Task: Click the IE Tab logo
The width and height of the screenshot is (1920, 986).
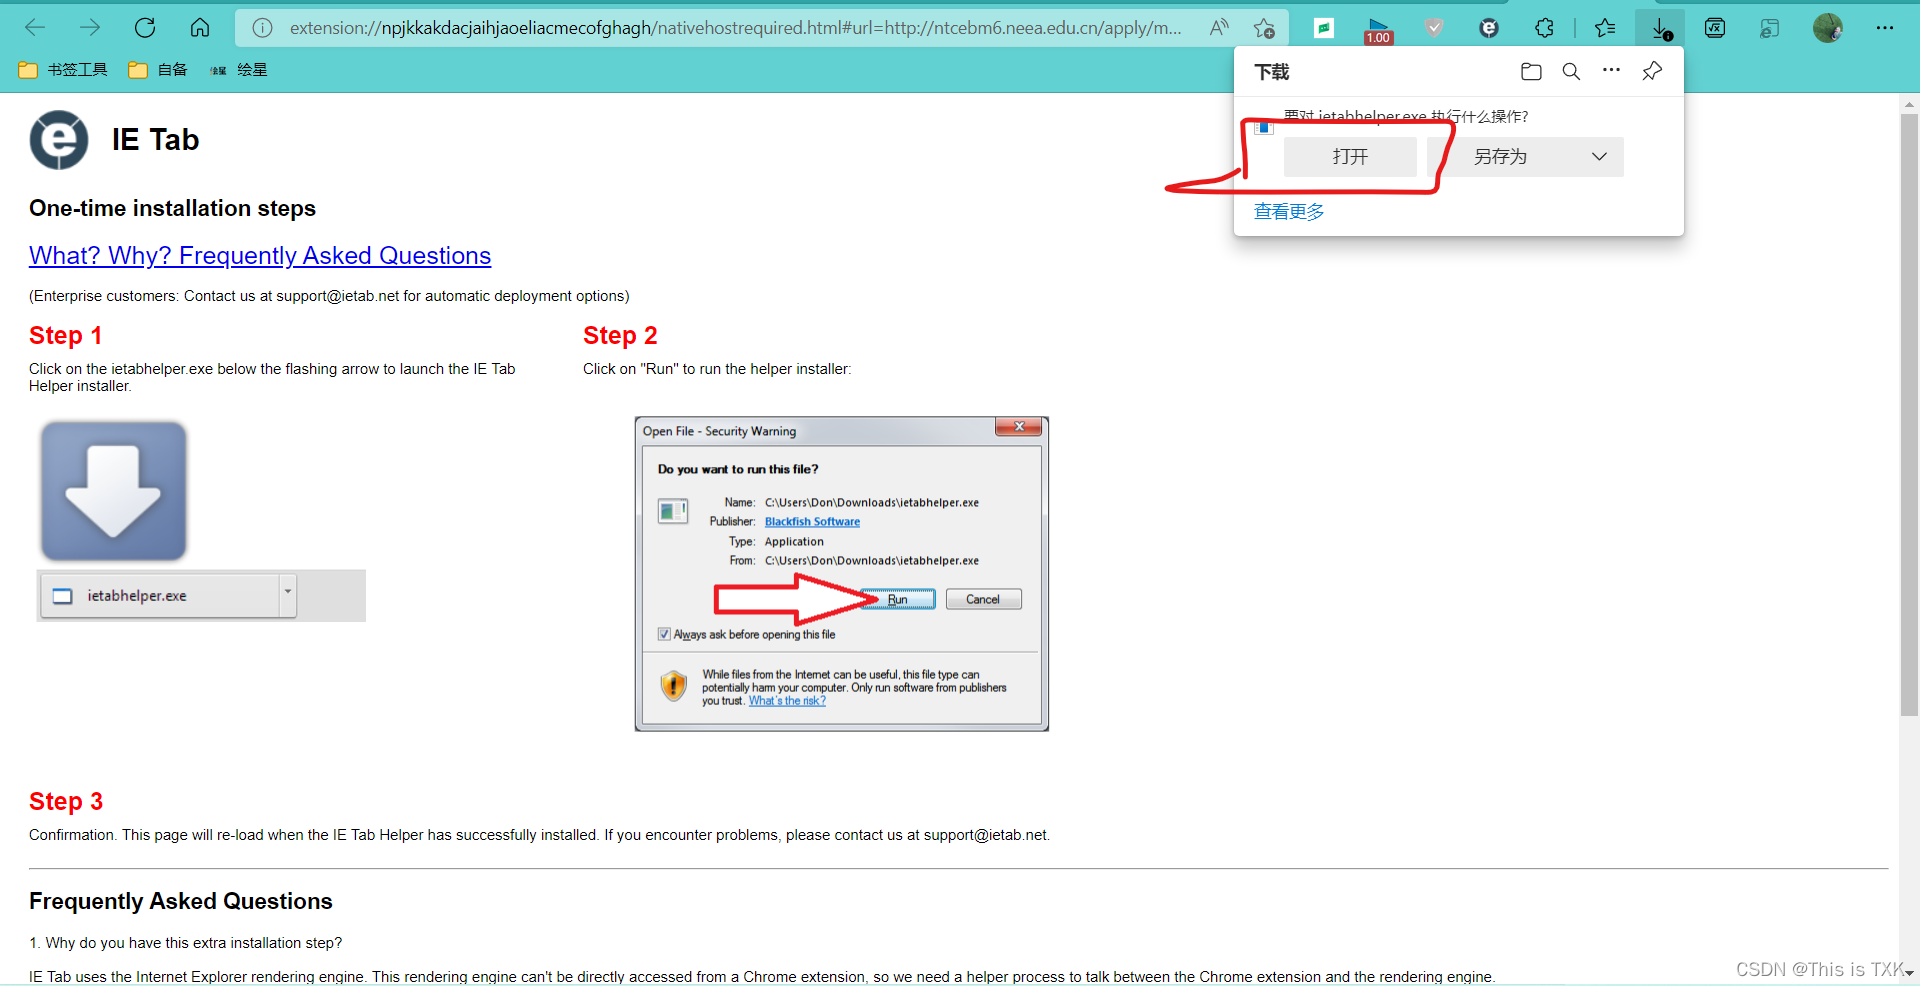Action: [59, 140]
